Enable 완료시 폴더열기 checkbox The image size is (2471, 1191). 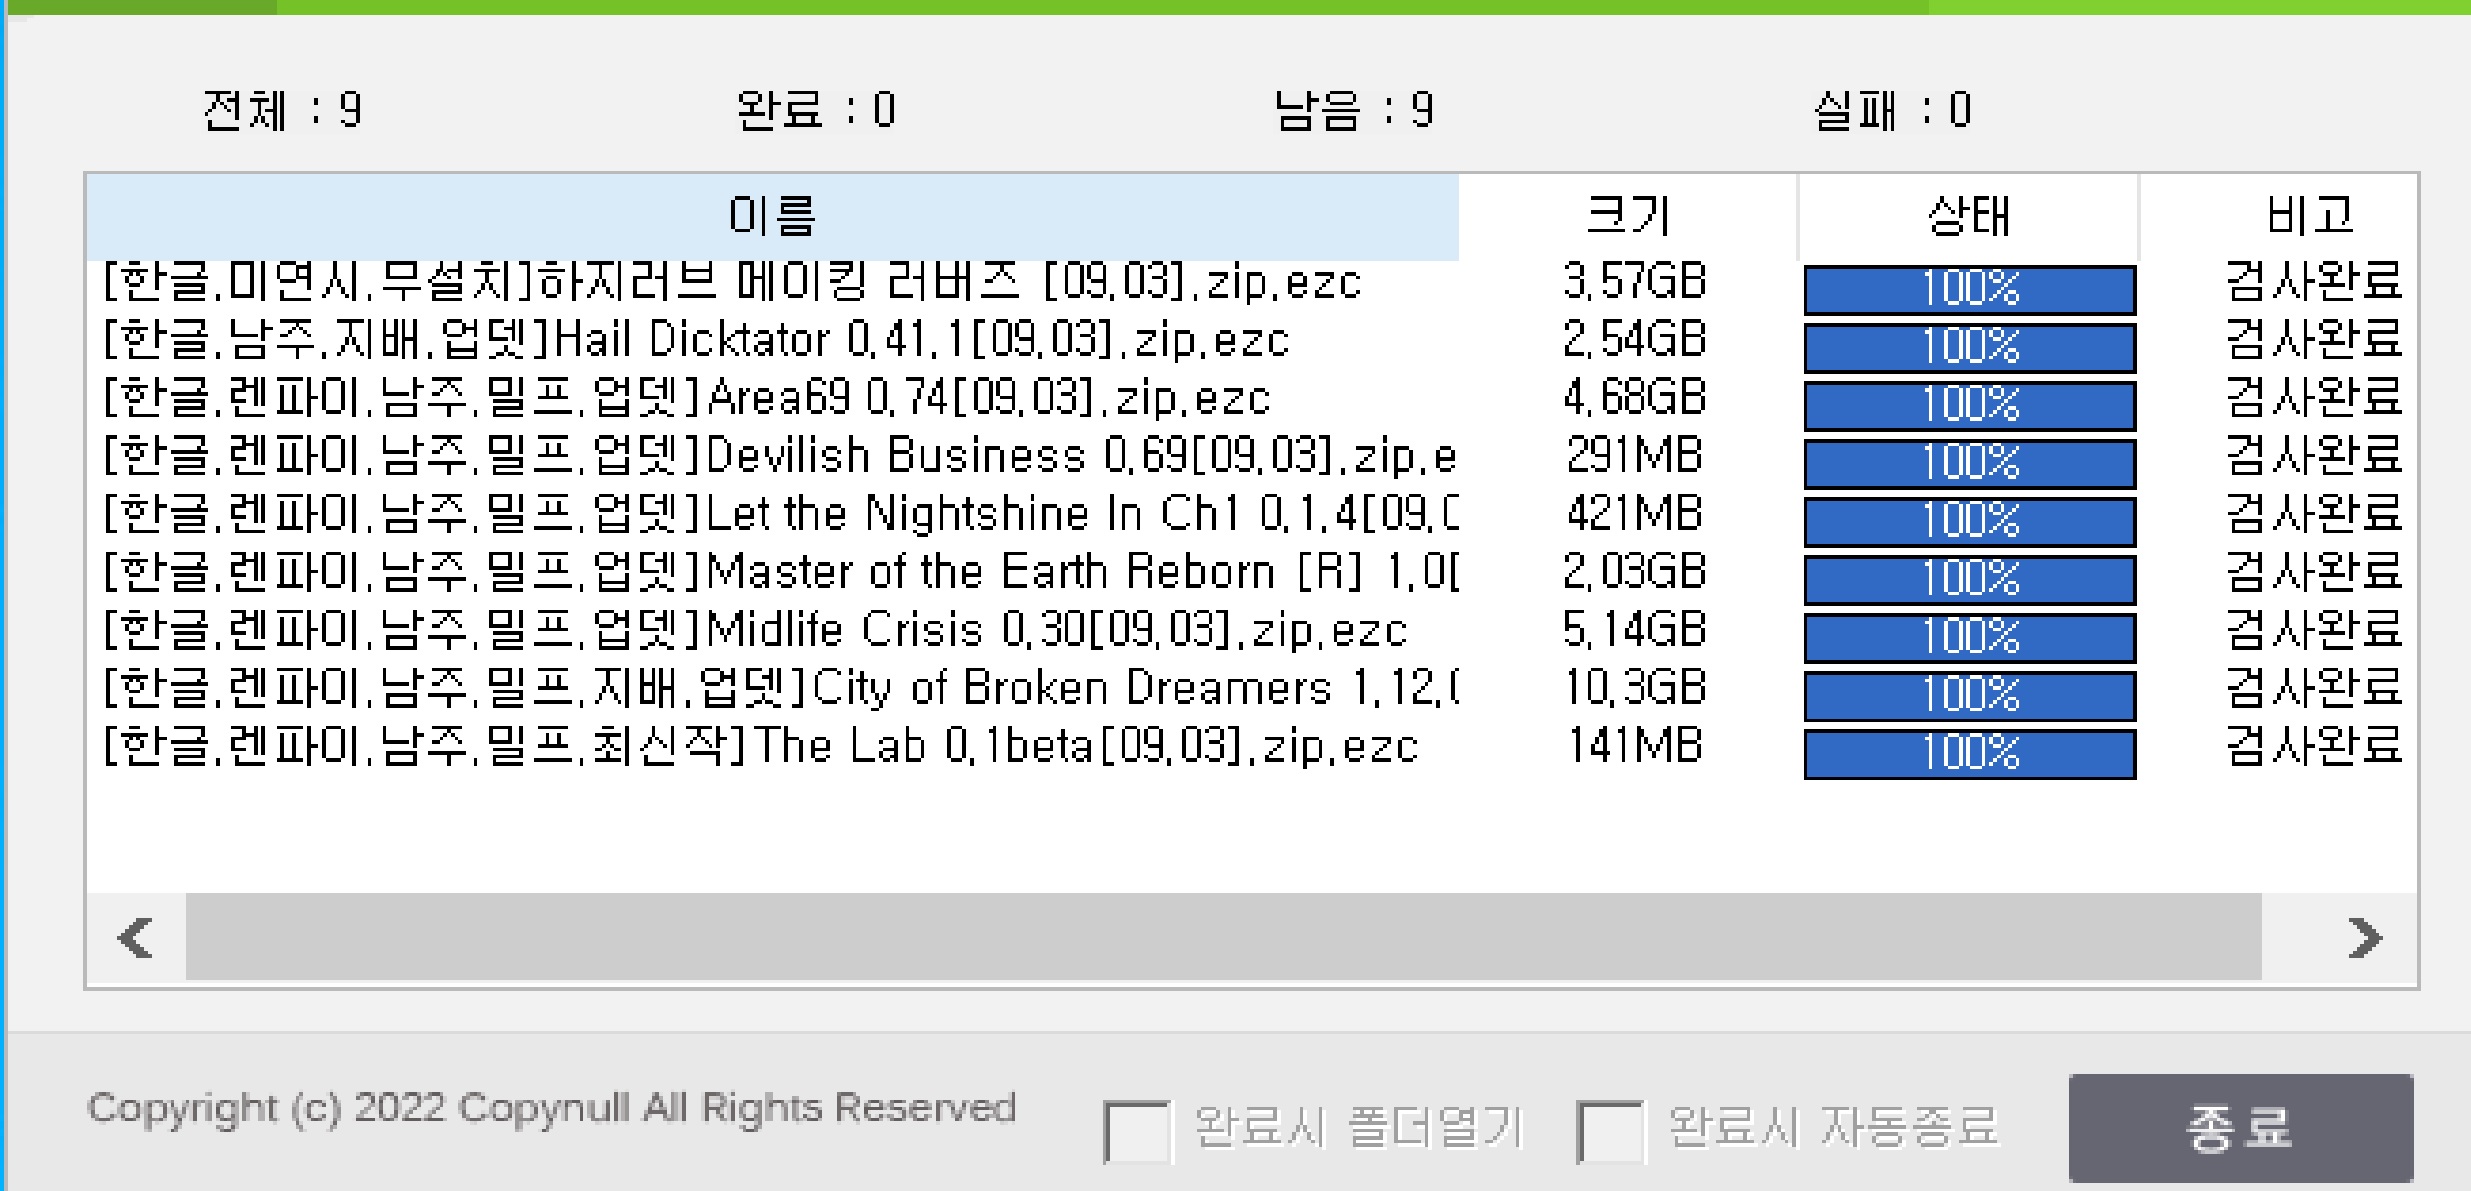[x=1136, y=1131]
